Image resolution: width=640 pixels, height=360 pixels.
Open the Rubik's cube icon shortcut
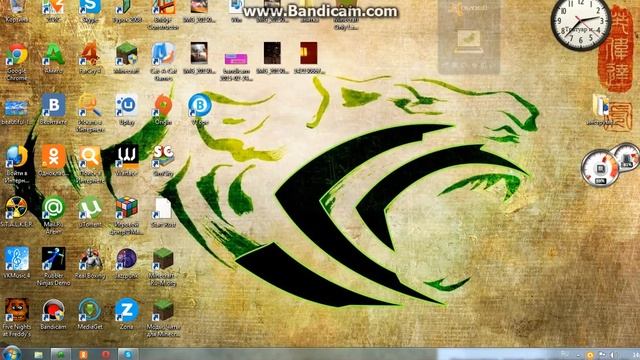127,208
